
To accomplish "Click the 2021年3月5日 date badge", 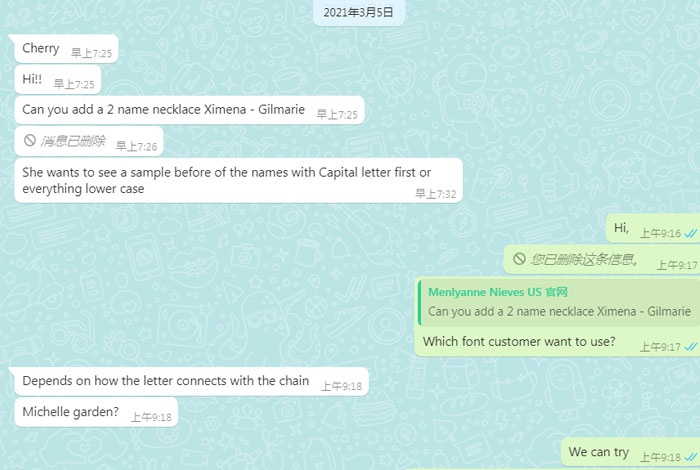I will tap(358, 12).
